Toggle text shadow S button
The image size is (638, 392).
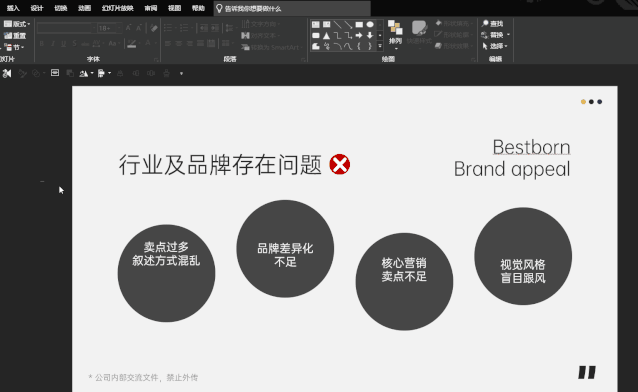click(x=74, y=44)
